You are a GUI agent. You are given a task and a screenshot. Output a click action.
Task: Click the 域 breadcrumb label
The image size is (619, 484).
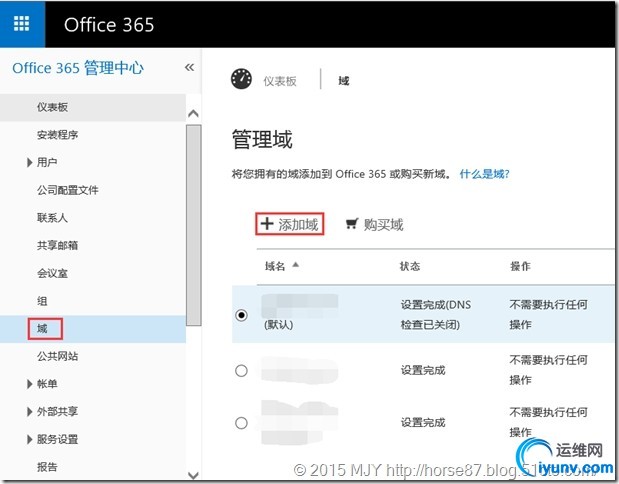(x=343, y=81)
